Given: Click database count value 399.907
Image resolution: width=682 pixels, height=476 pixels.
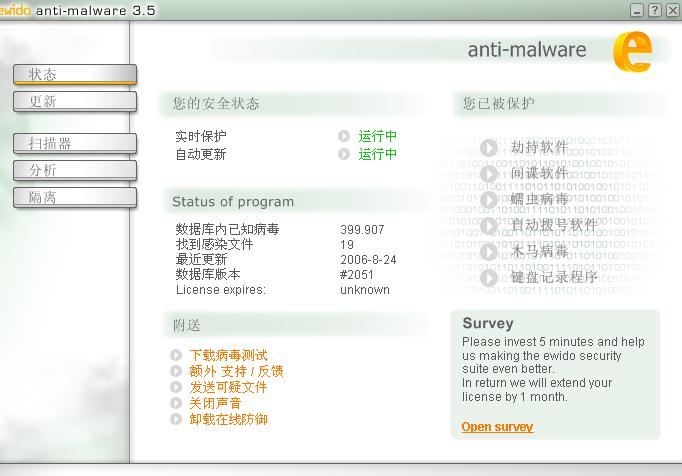Looking at the screenshot, I should pos(362,230).
